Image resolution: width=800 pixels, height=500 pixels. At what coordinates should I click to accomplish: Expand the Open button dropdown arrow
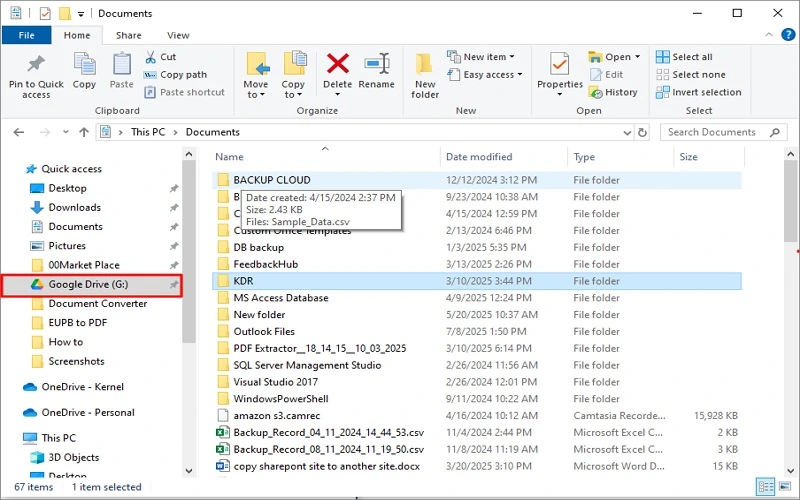[637, 57]
